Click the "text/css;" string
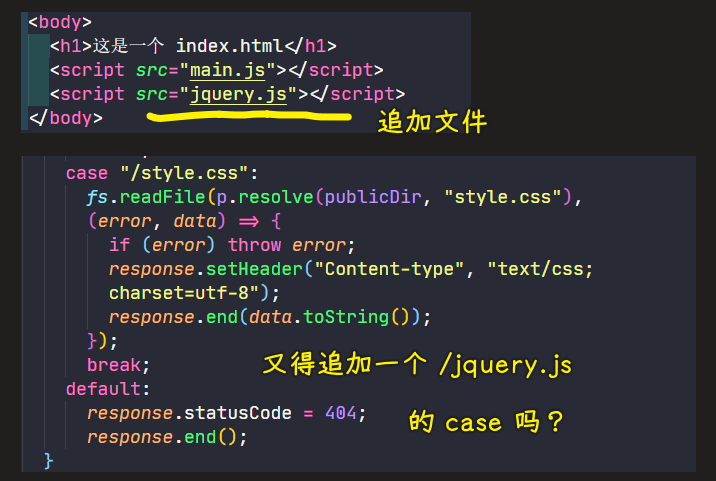The height and width of the screenshot is (481, 716). [x=540, y=269]
